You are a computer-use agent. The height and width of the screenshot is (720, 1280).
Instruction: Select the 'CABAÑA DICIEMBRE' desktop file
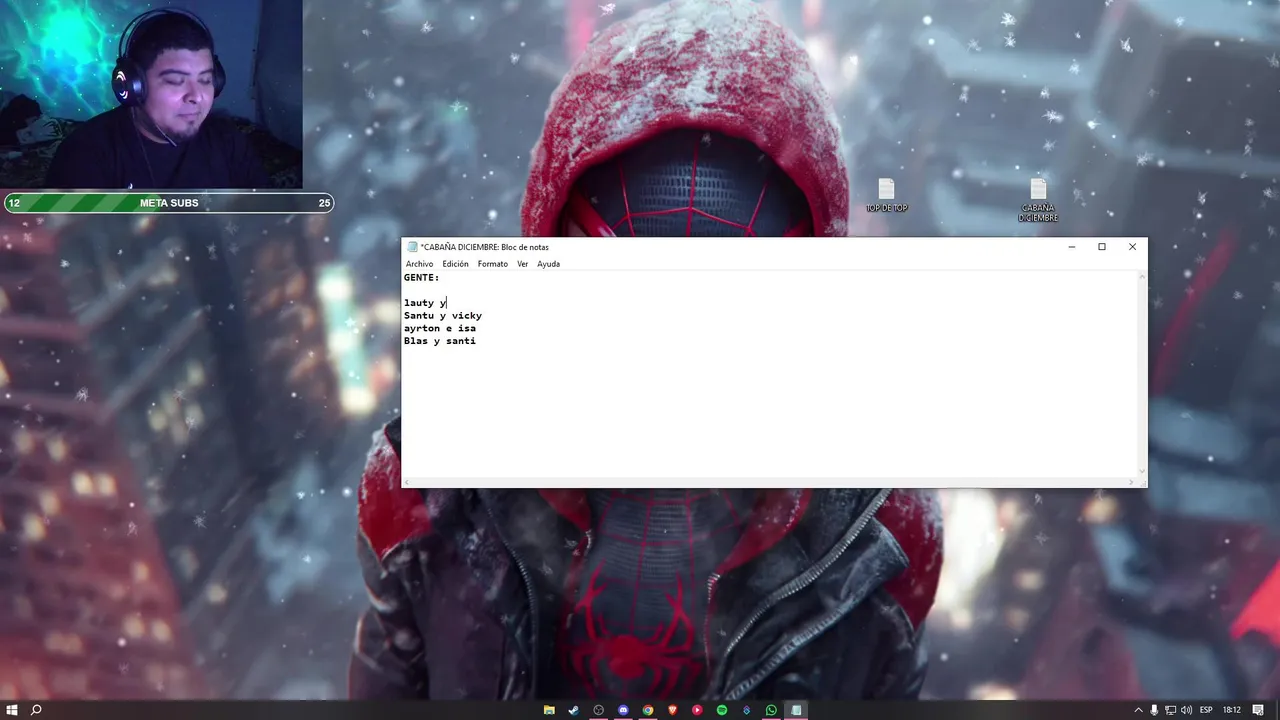point(1038,200)
